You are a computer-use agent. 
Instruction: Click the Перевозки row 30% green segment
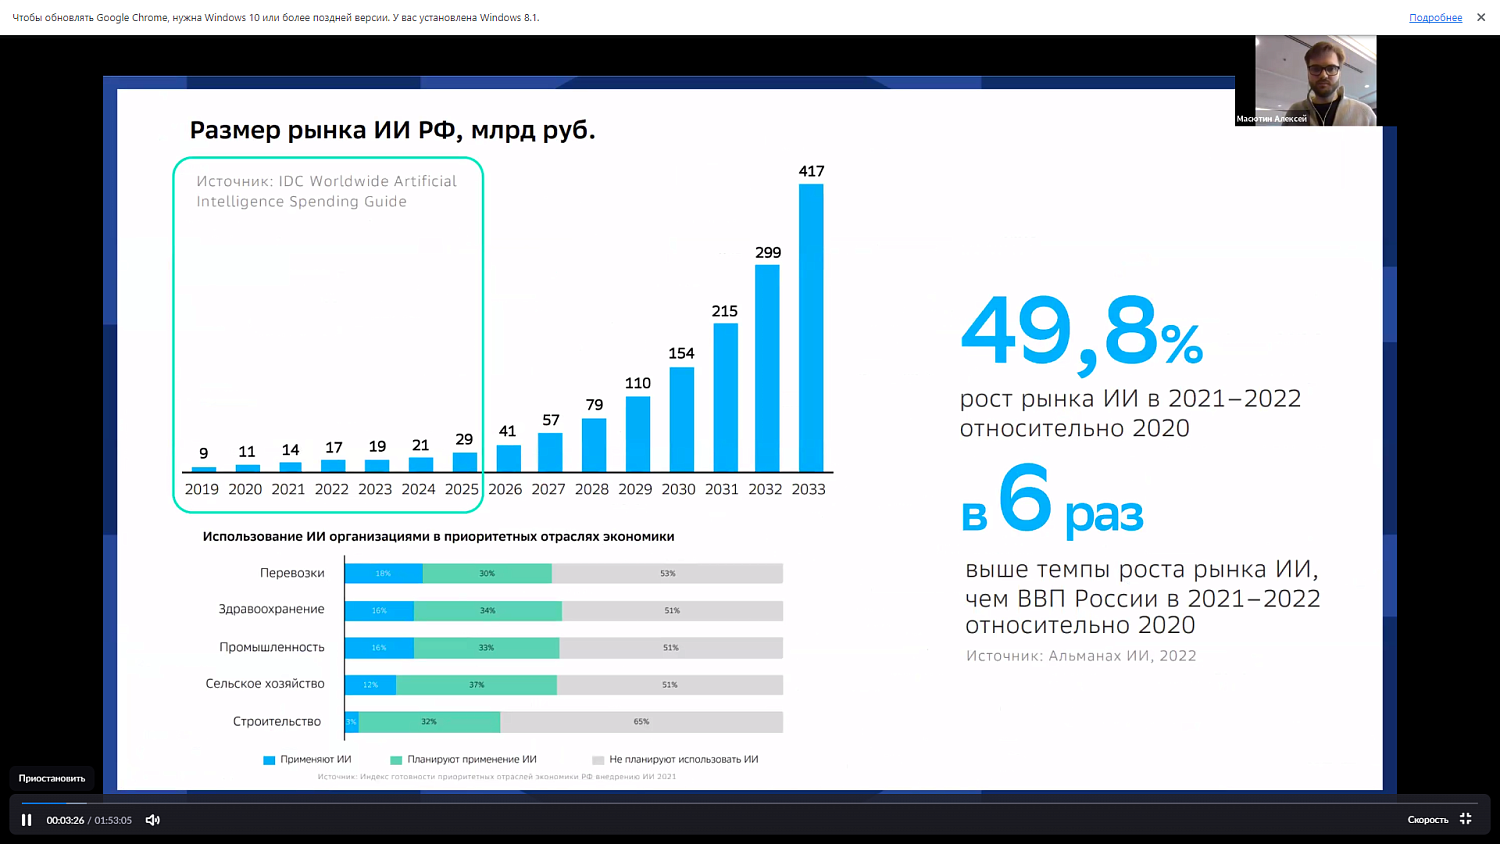[487, 574]
